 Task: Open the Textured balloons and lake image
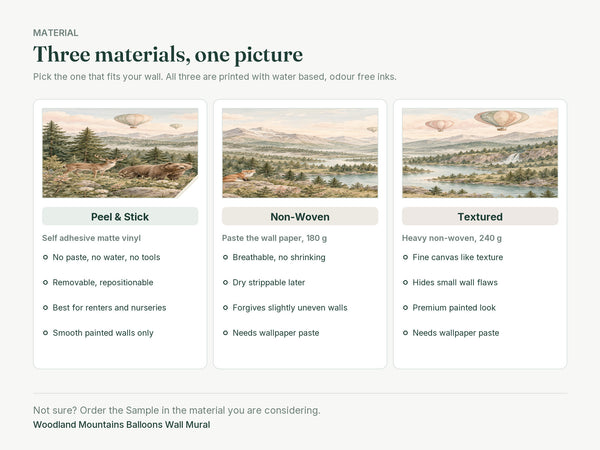point(480,153)
